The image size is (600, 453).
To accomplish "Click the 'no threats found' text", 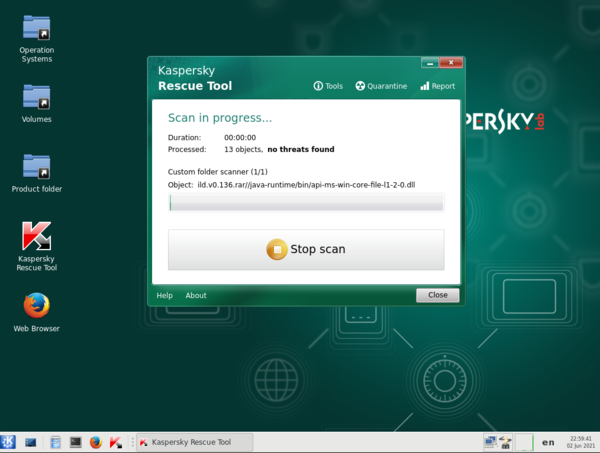I will (x=301, y=149).
